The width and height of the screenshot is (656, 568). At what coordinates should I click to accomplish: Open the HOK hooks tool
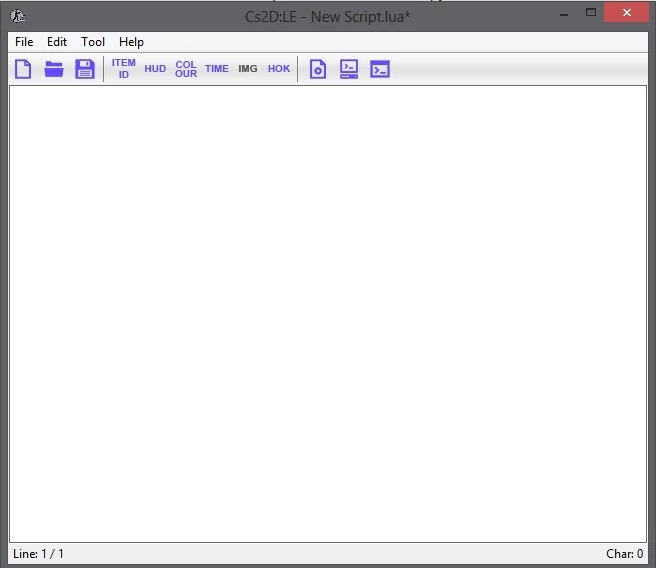(x=279, y=69)
